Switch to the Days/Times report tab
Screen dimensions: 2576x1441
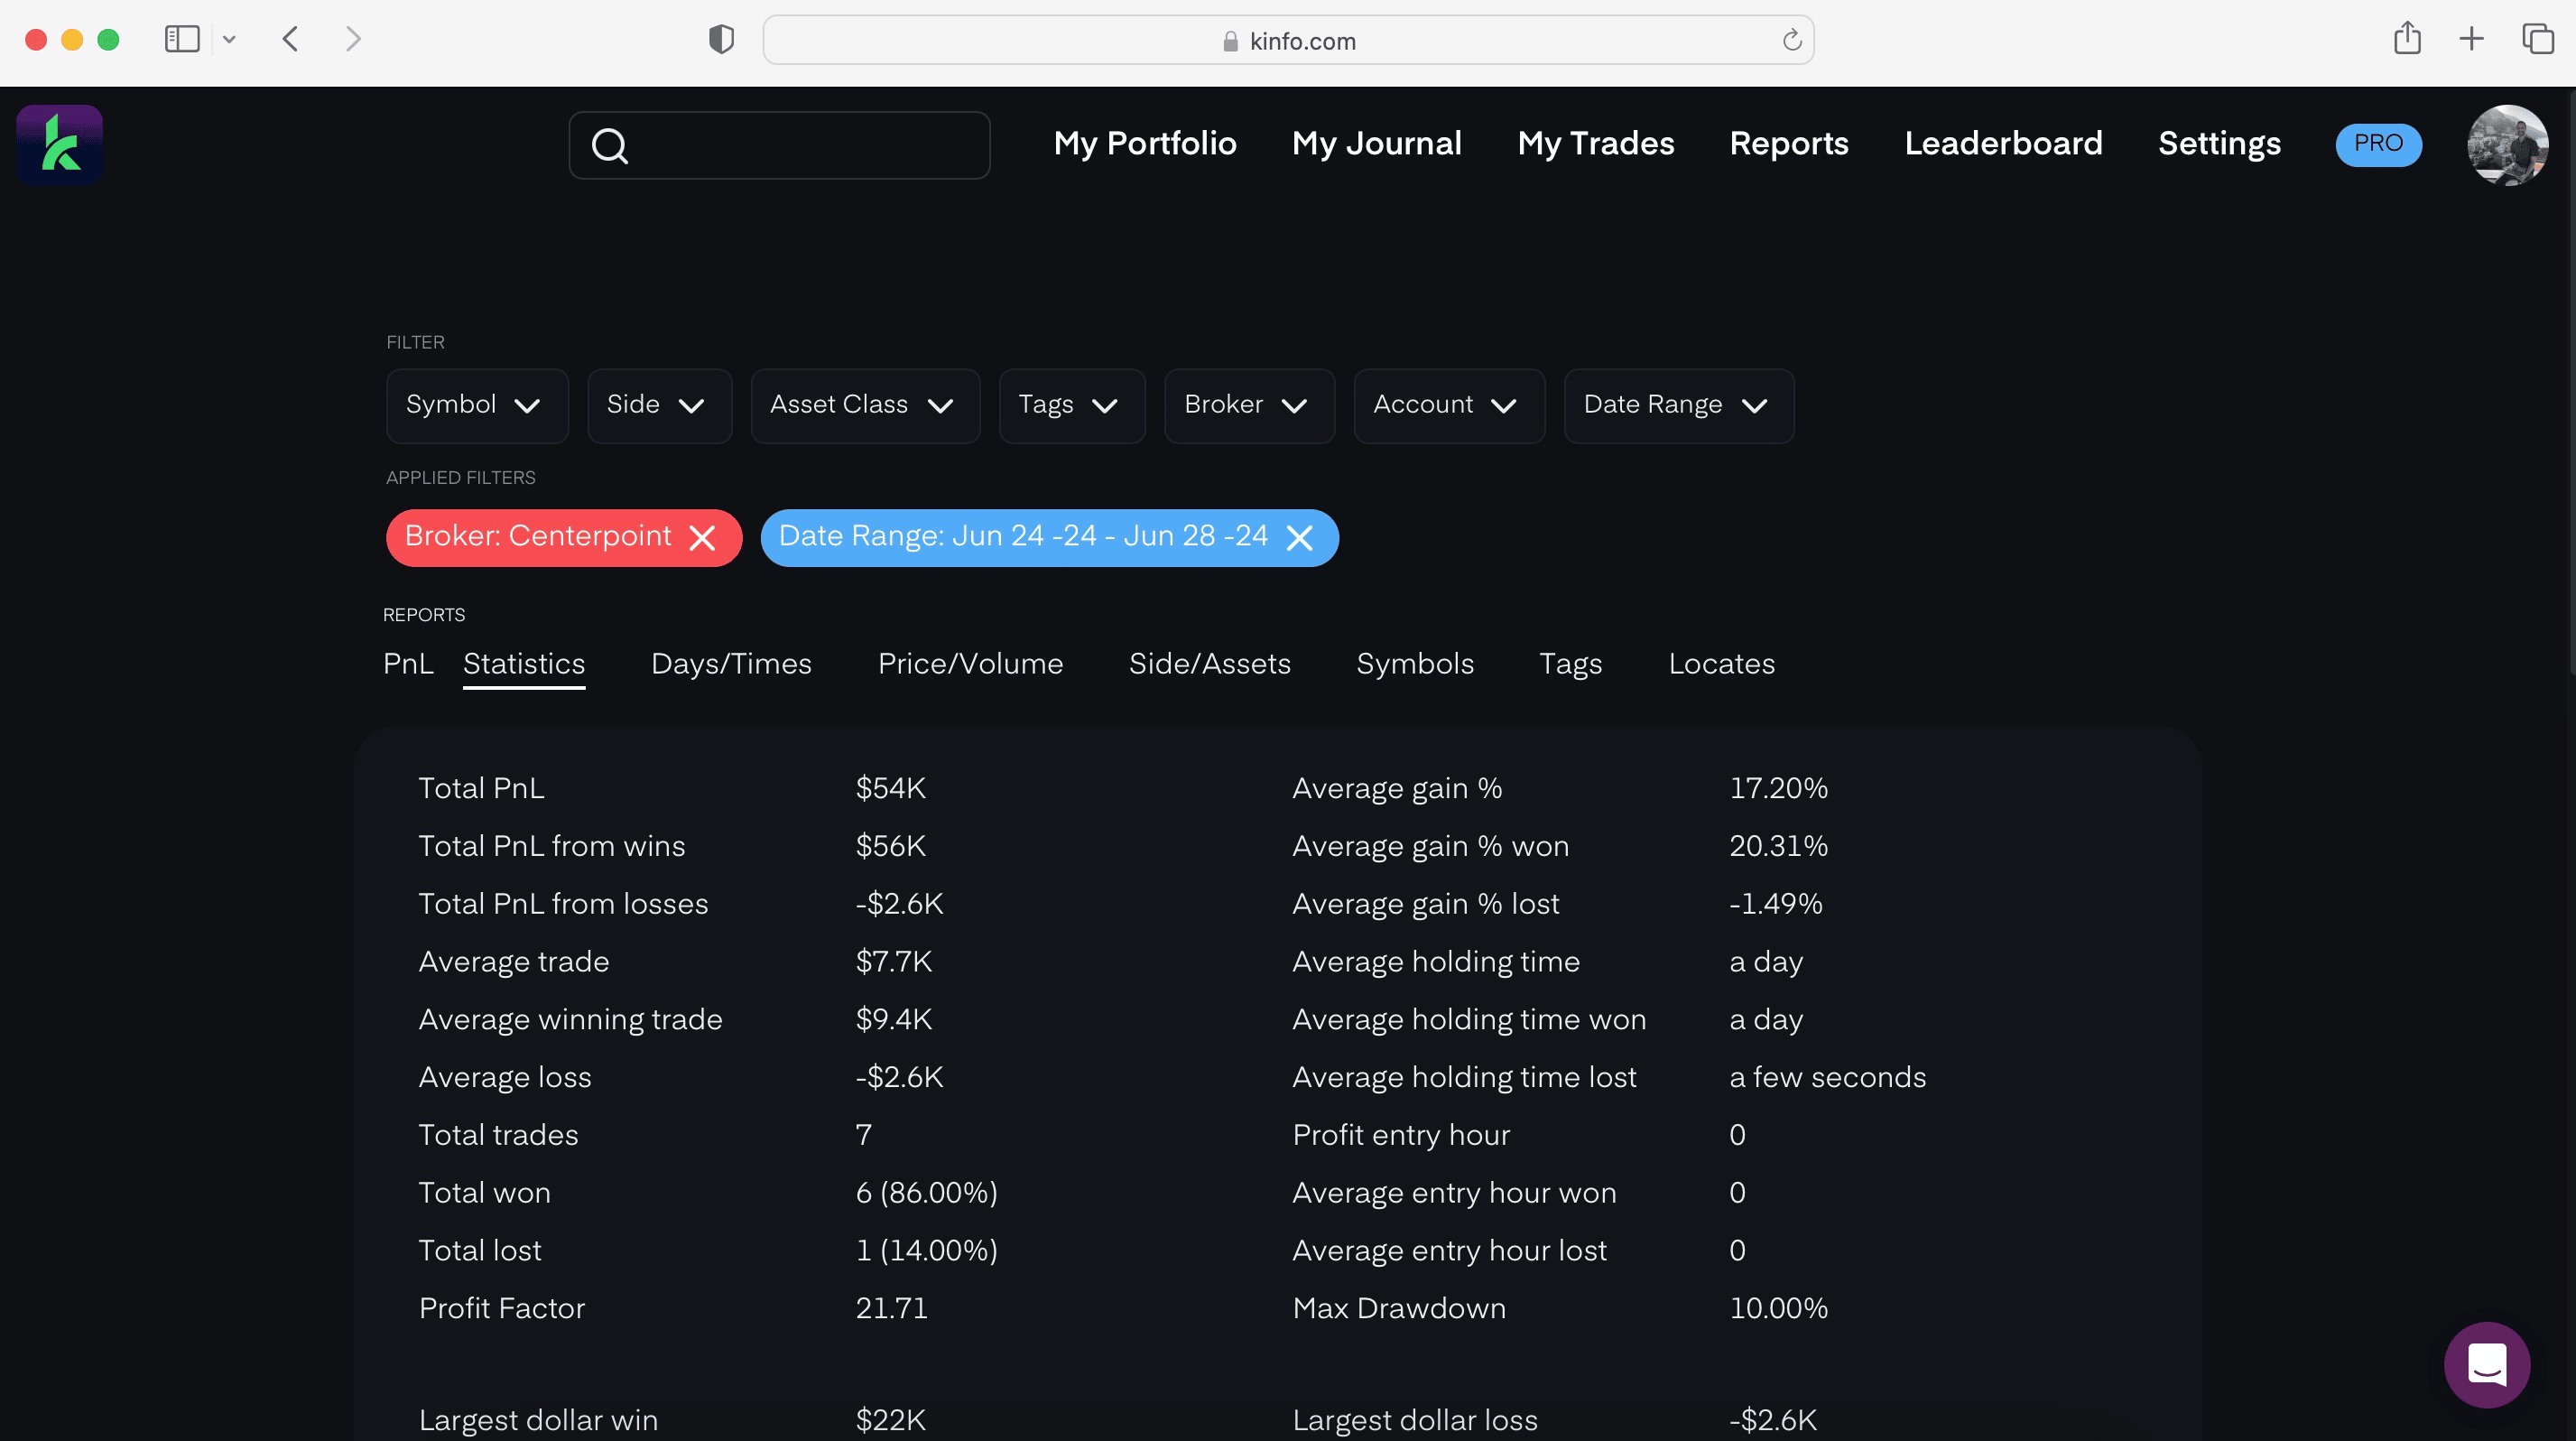(x=731, y=664)
